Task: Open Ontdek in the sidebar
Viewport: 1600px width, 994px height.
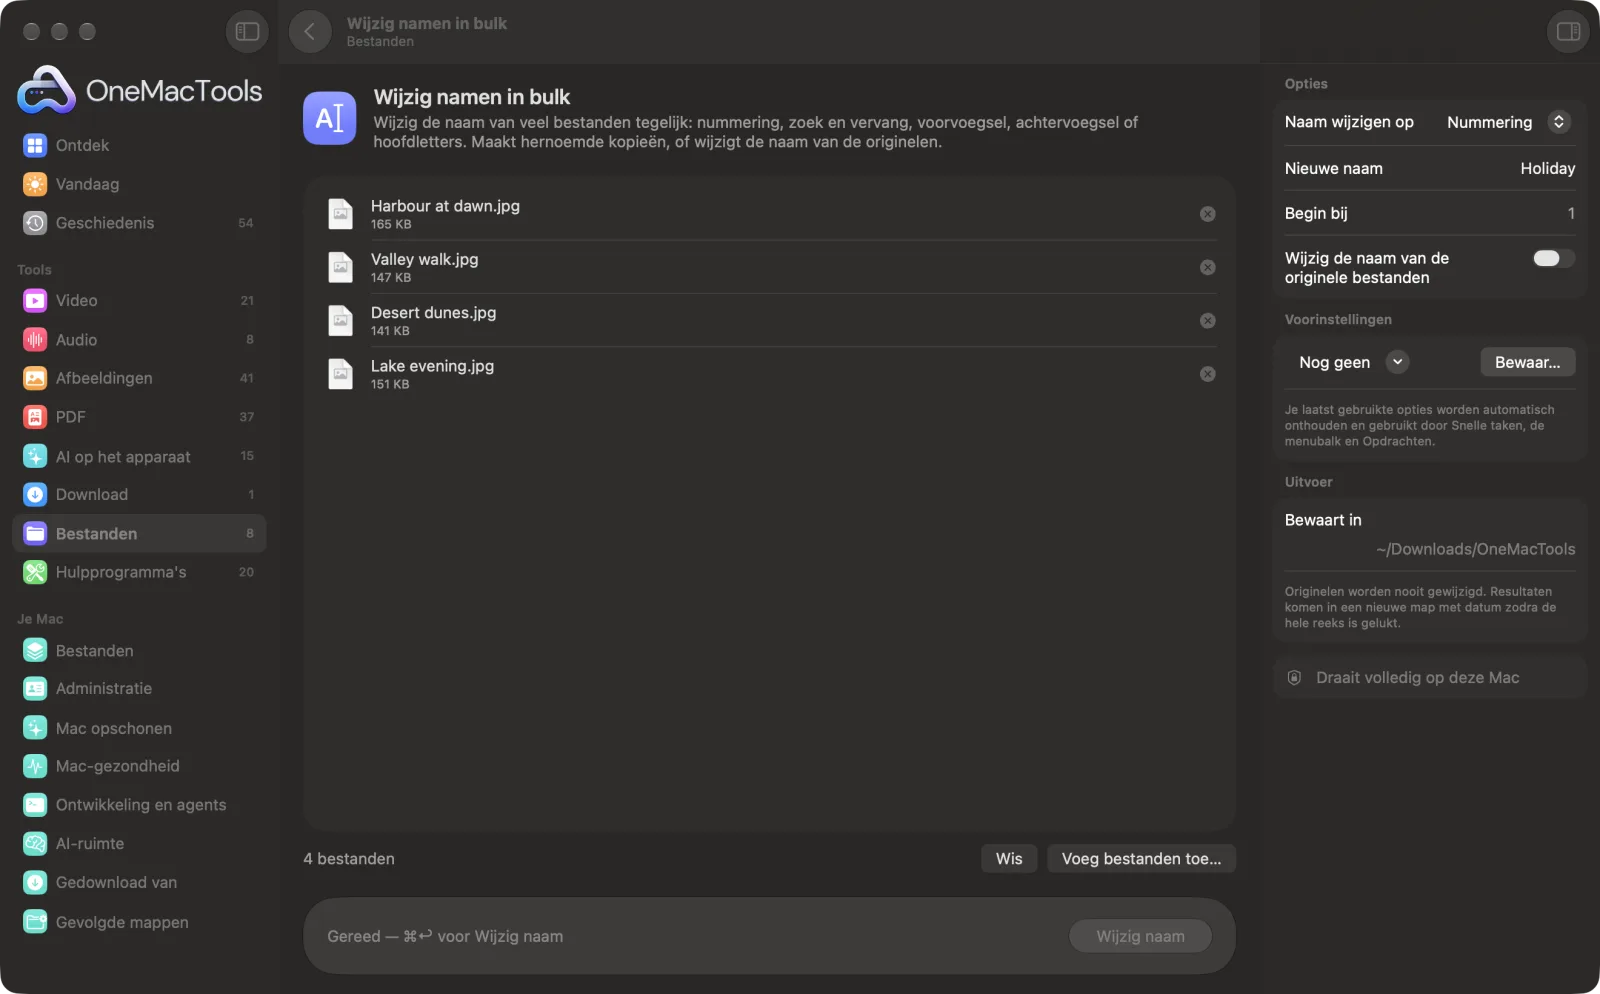Action: pos(139,146)
